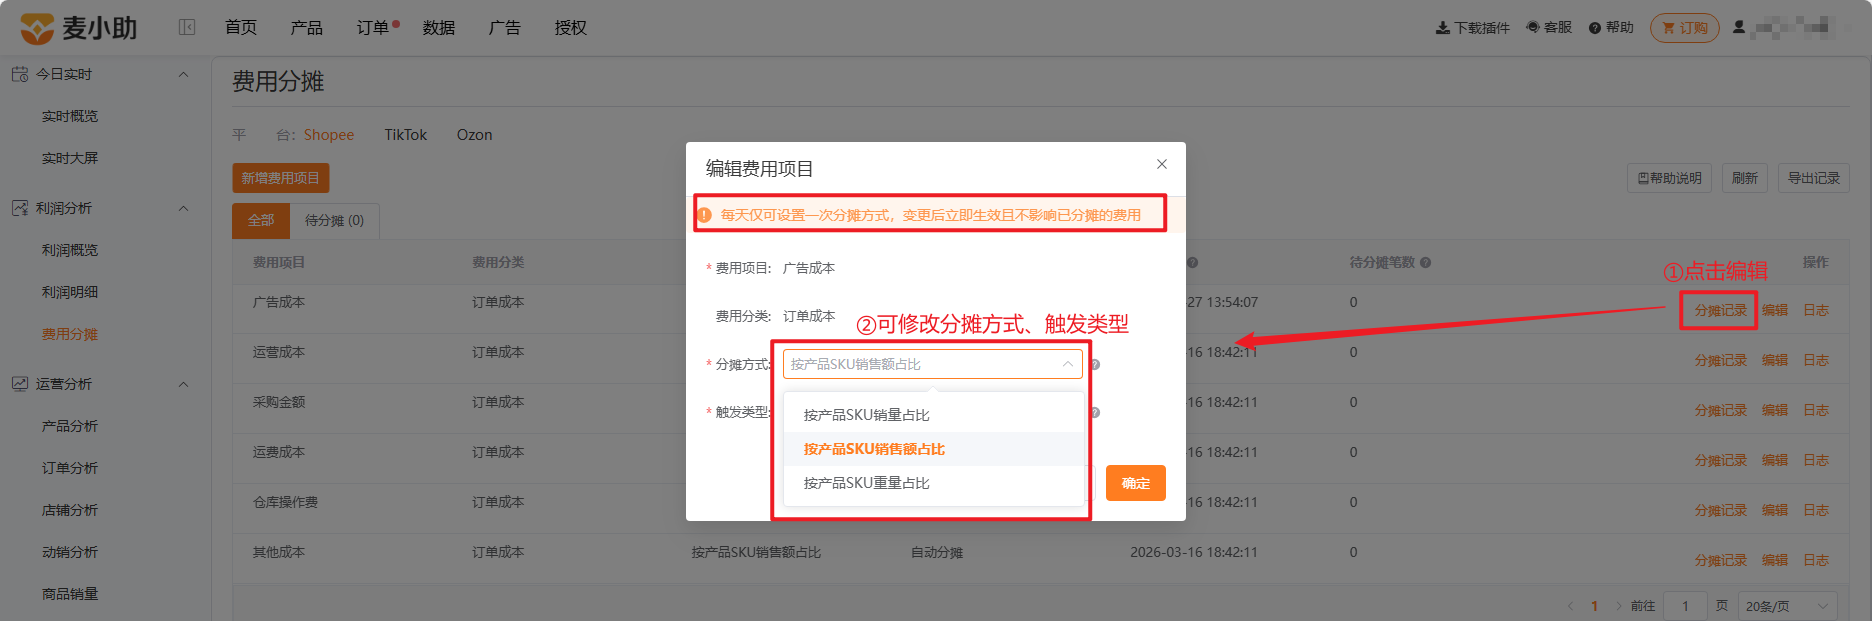
Task: Click the 麦小助 logo icon
Action: 37,28
